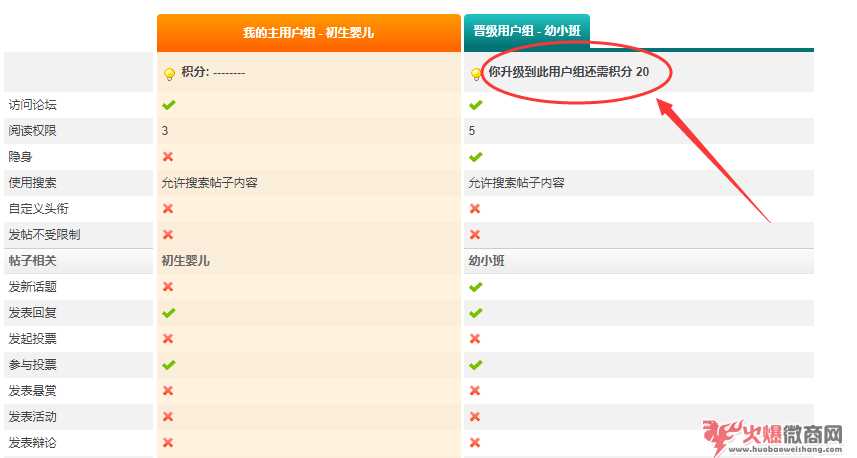
Task: Click the red cross for 发表活动 in the 幼小班 column
Action: click(x=475, y=416)
